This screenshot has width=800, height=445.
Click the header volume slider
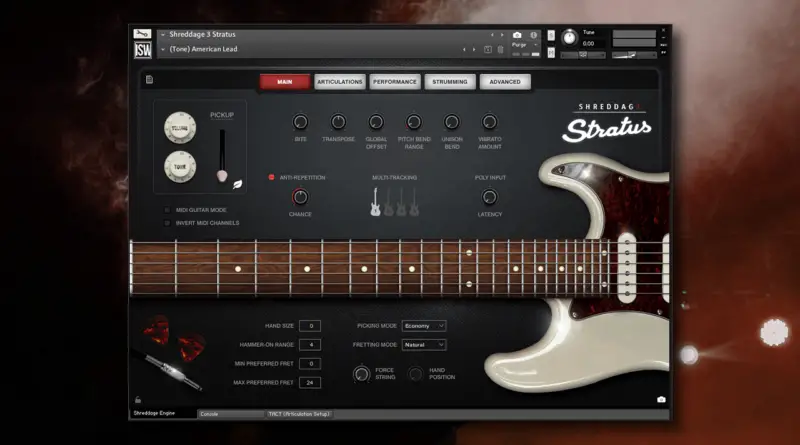634,55
